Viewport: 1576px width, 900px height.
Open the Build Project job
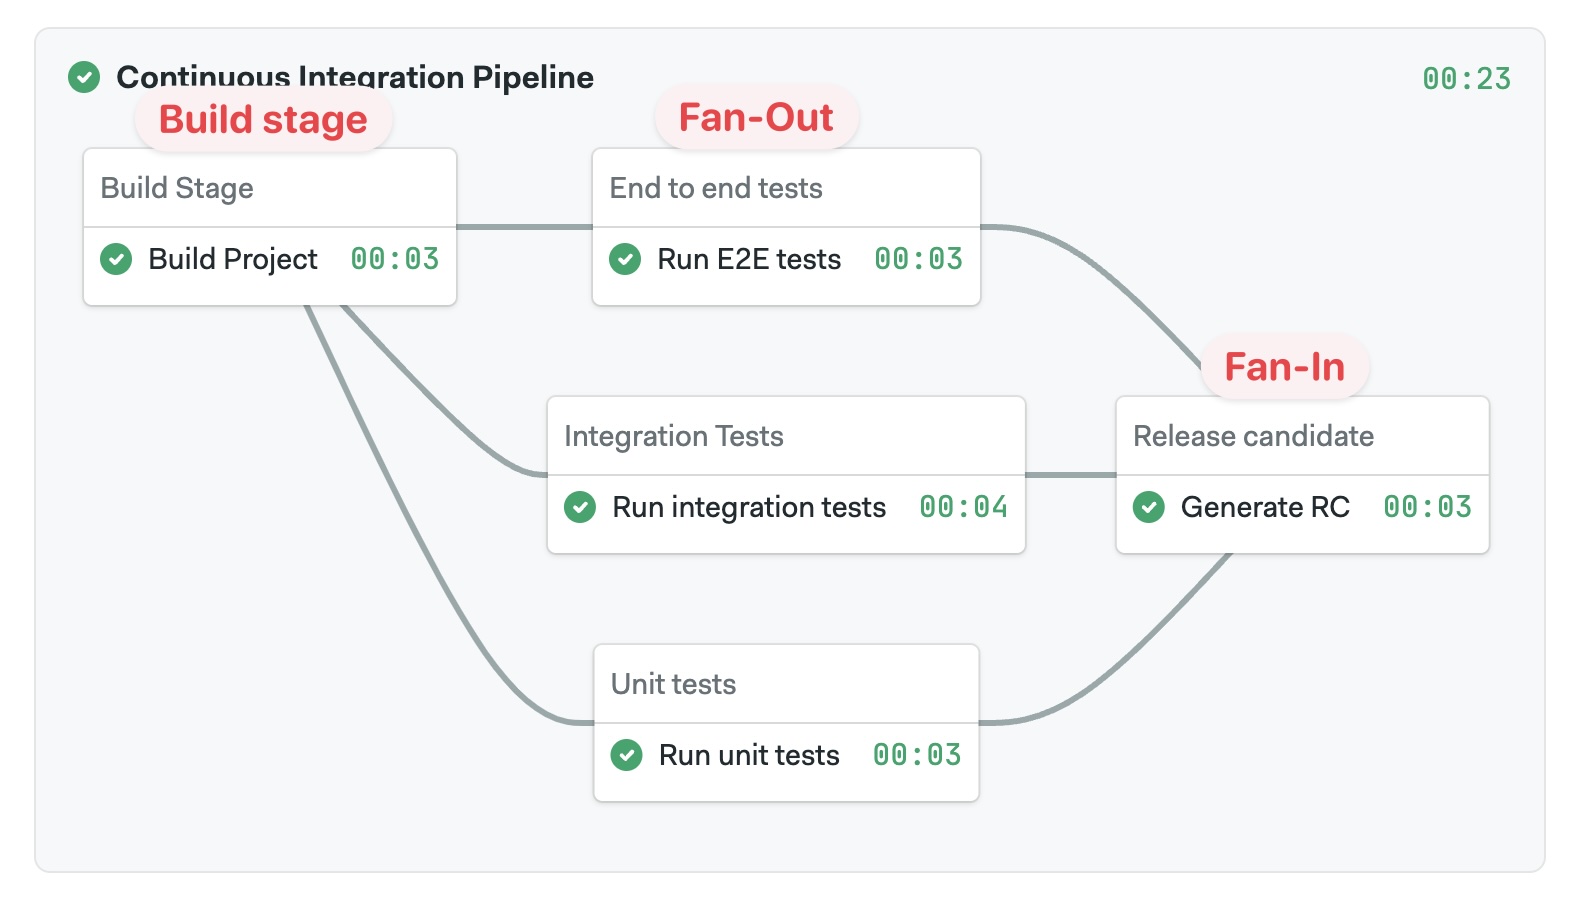(233, 259)
